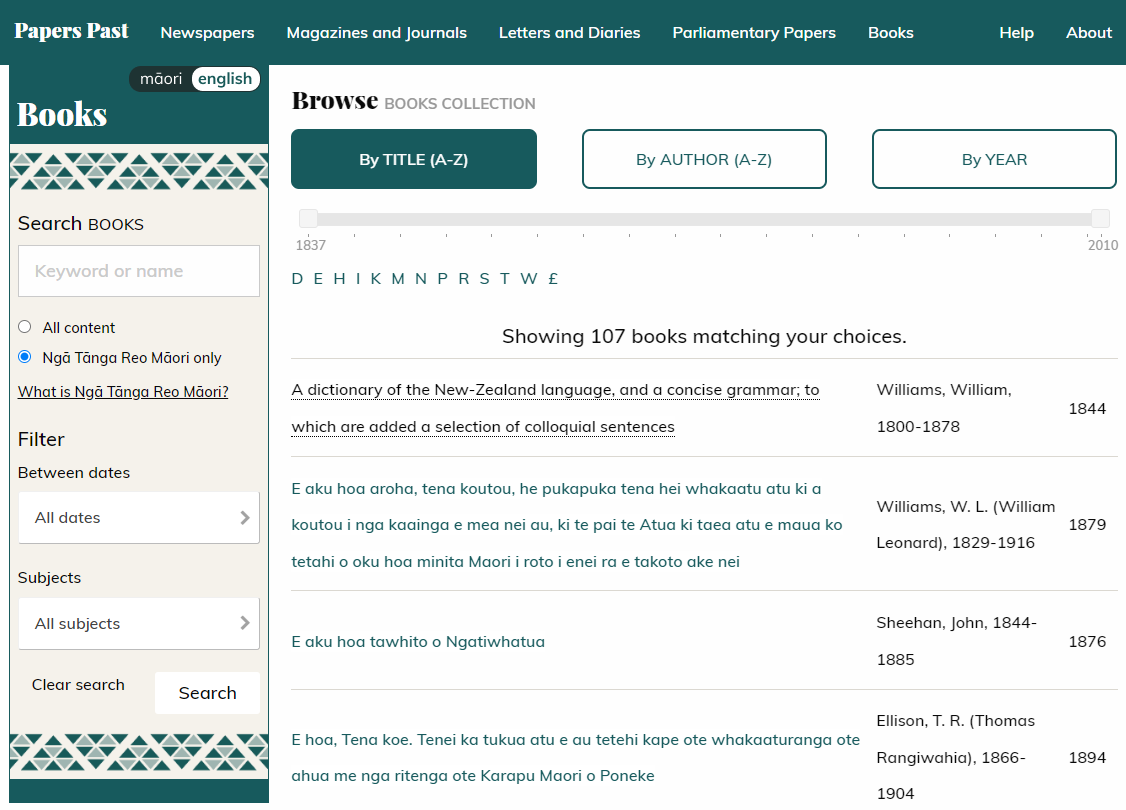Open the Help page
1126x810 pixels.
(1016, 32)
